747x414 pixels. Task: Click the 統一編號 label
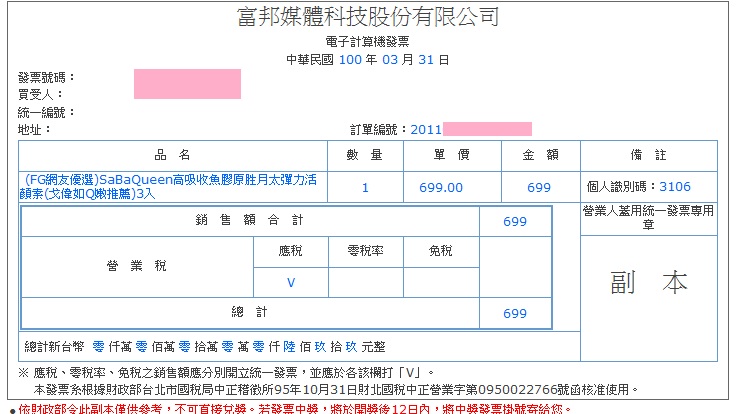tap(46, 112)
